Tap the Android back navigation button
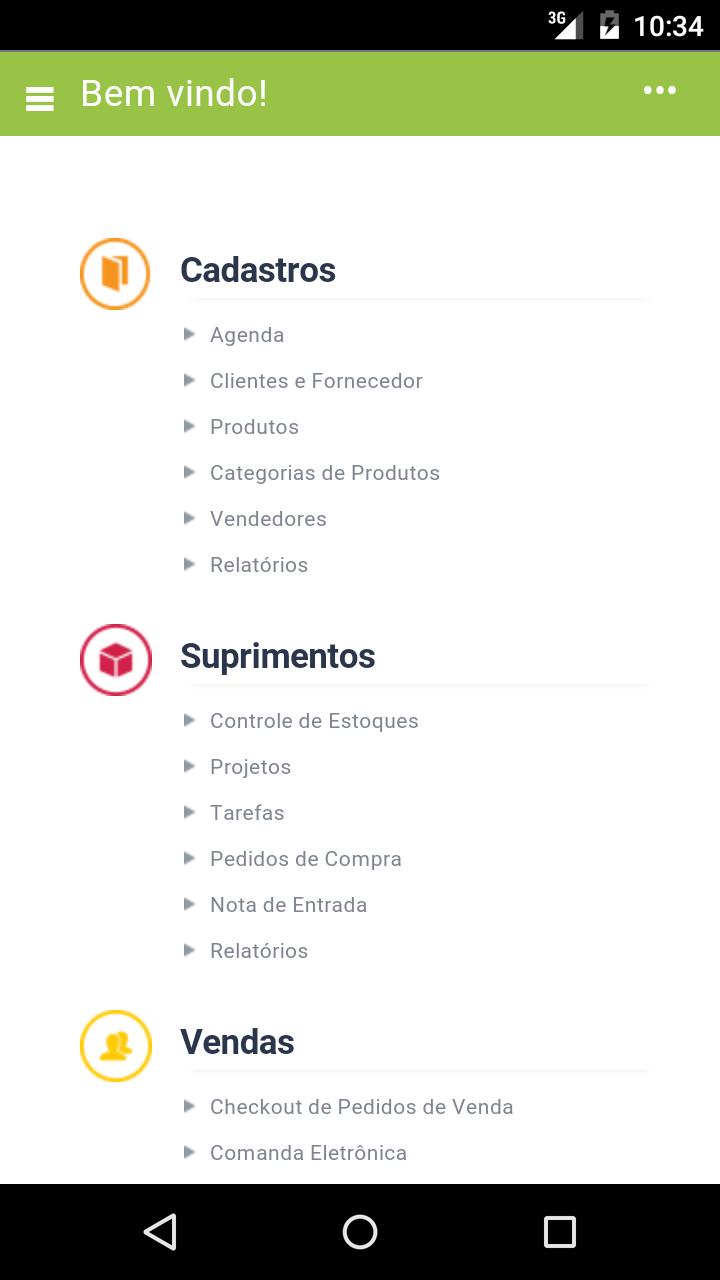Viewport: 720px width, 1280px height. 160,1232
